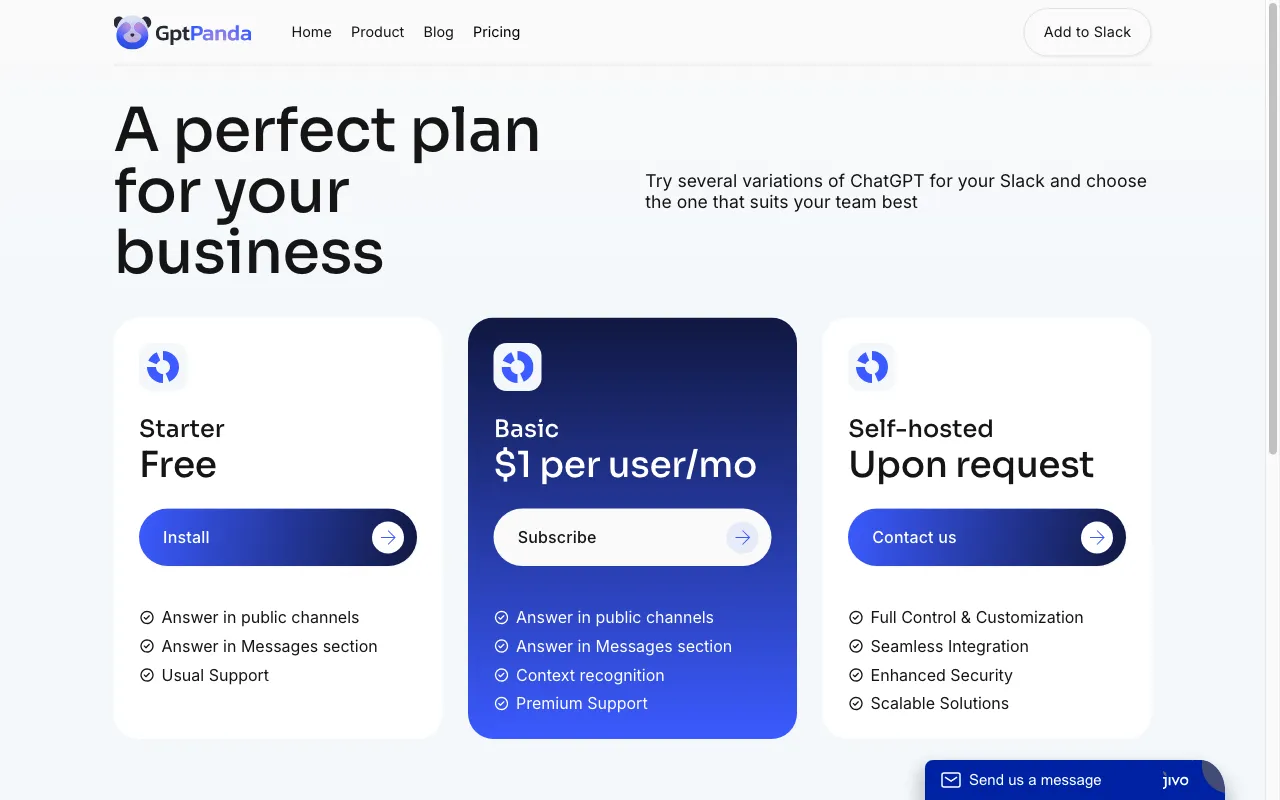This screenshot has height=800, width=1280.
Task: Click the arrow icon on Install button
Action: (388, 537)
